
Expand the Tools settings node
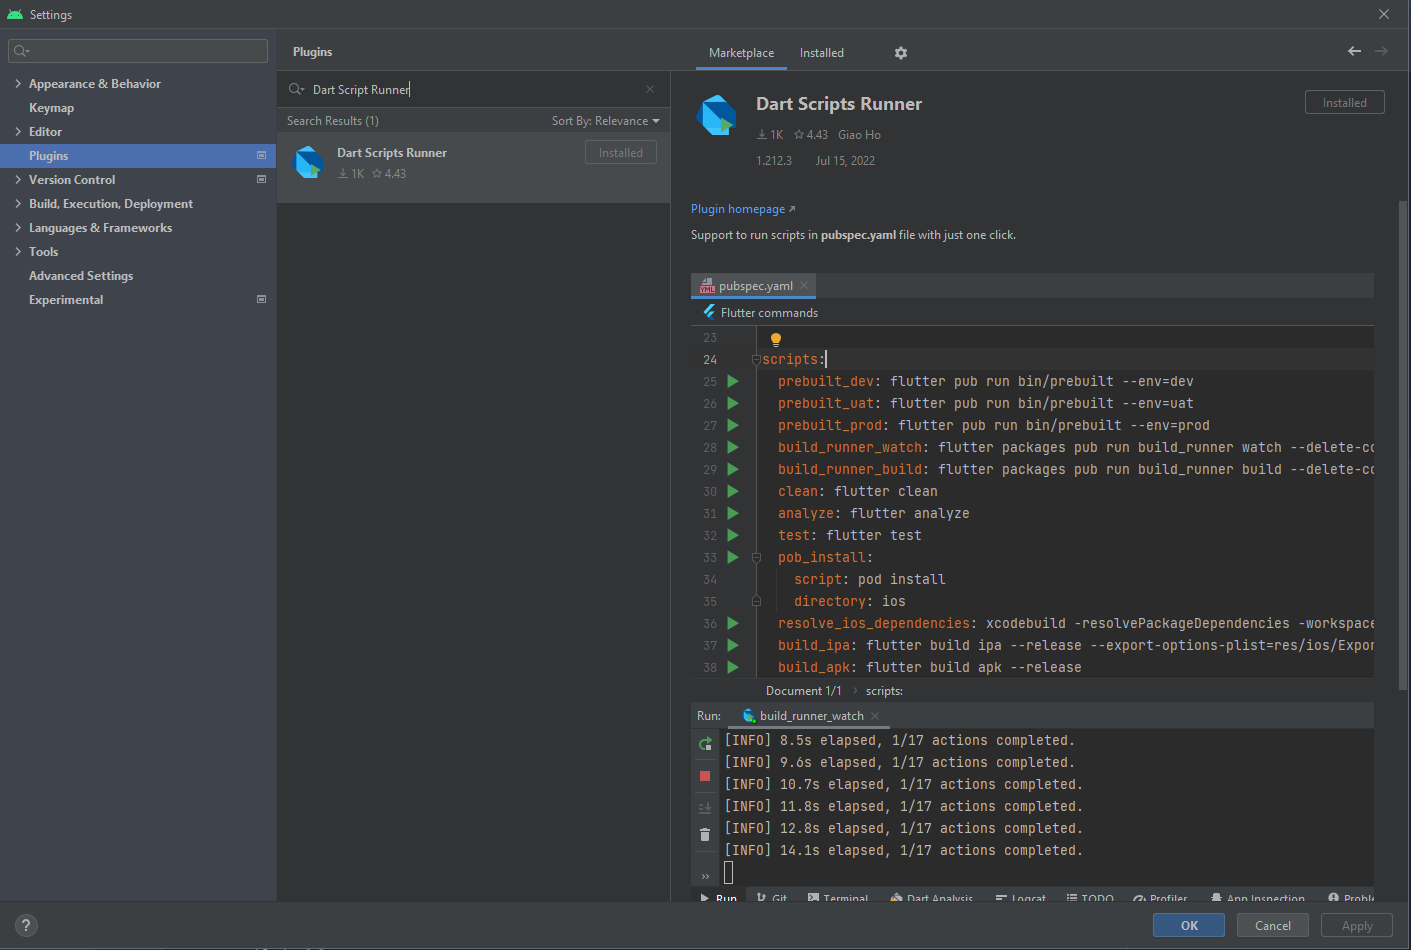point(18,251)
